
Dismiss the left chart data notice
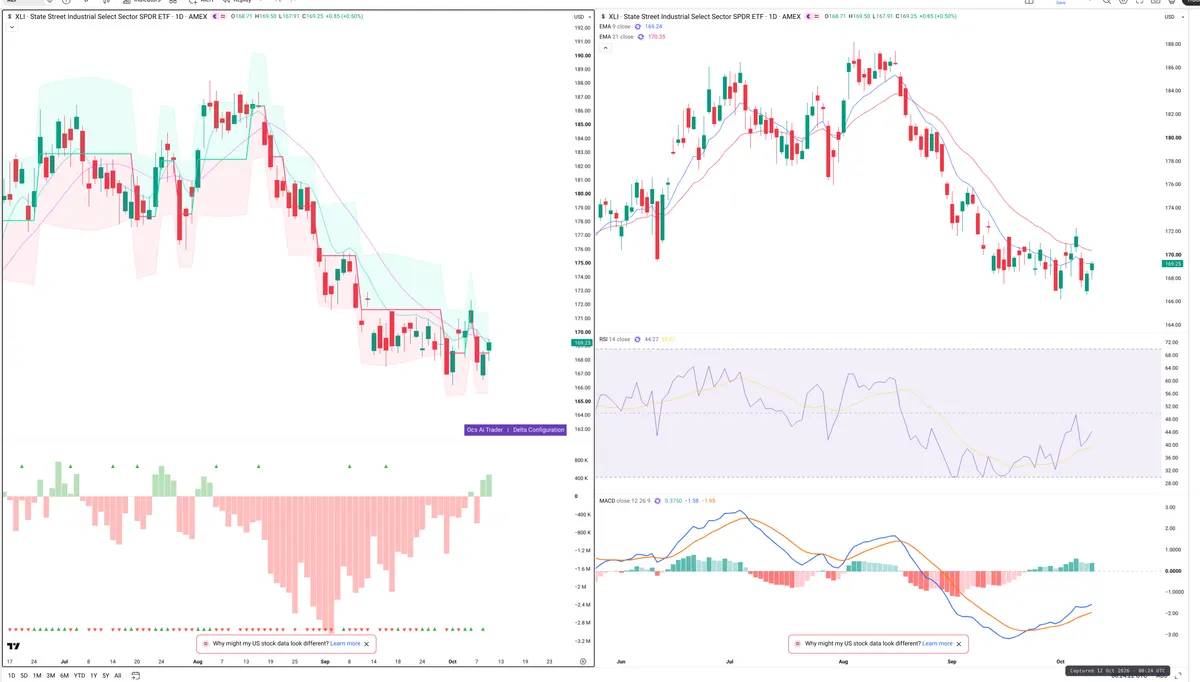[x=366, y=644]
